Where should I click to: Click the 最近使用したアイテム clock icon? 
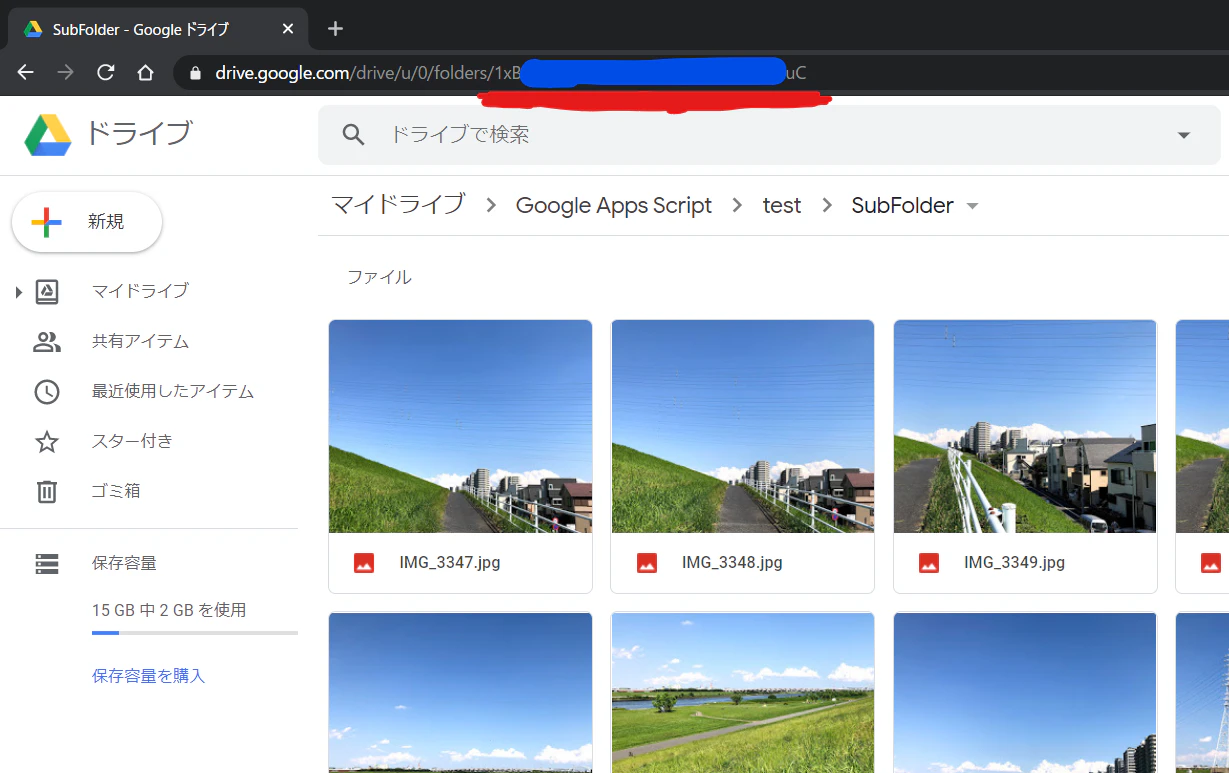point(47,392)
